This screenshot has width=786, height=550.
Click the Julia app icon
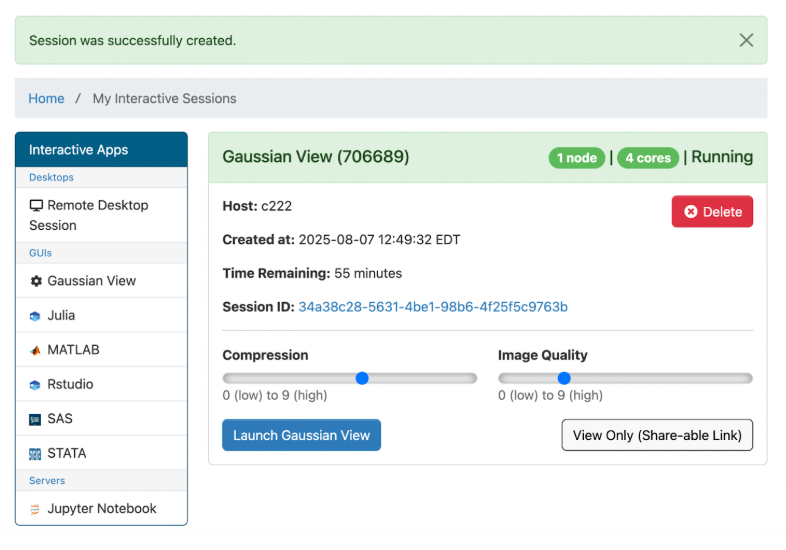coord(36,316)
